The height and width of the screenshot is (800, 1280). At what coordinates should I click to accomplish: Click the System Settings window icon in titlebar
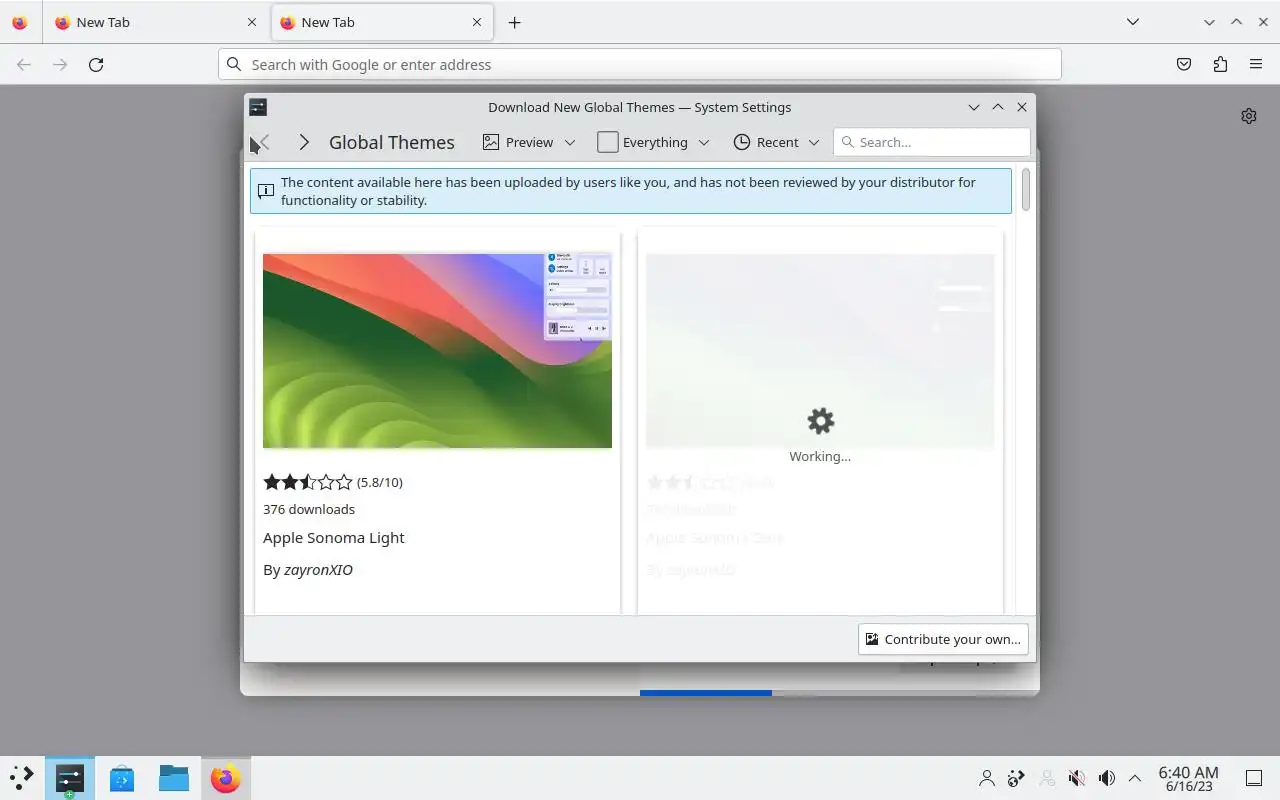tap(258, 107)
